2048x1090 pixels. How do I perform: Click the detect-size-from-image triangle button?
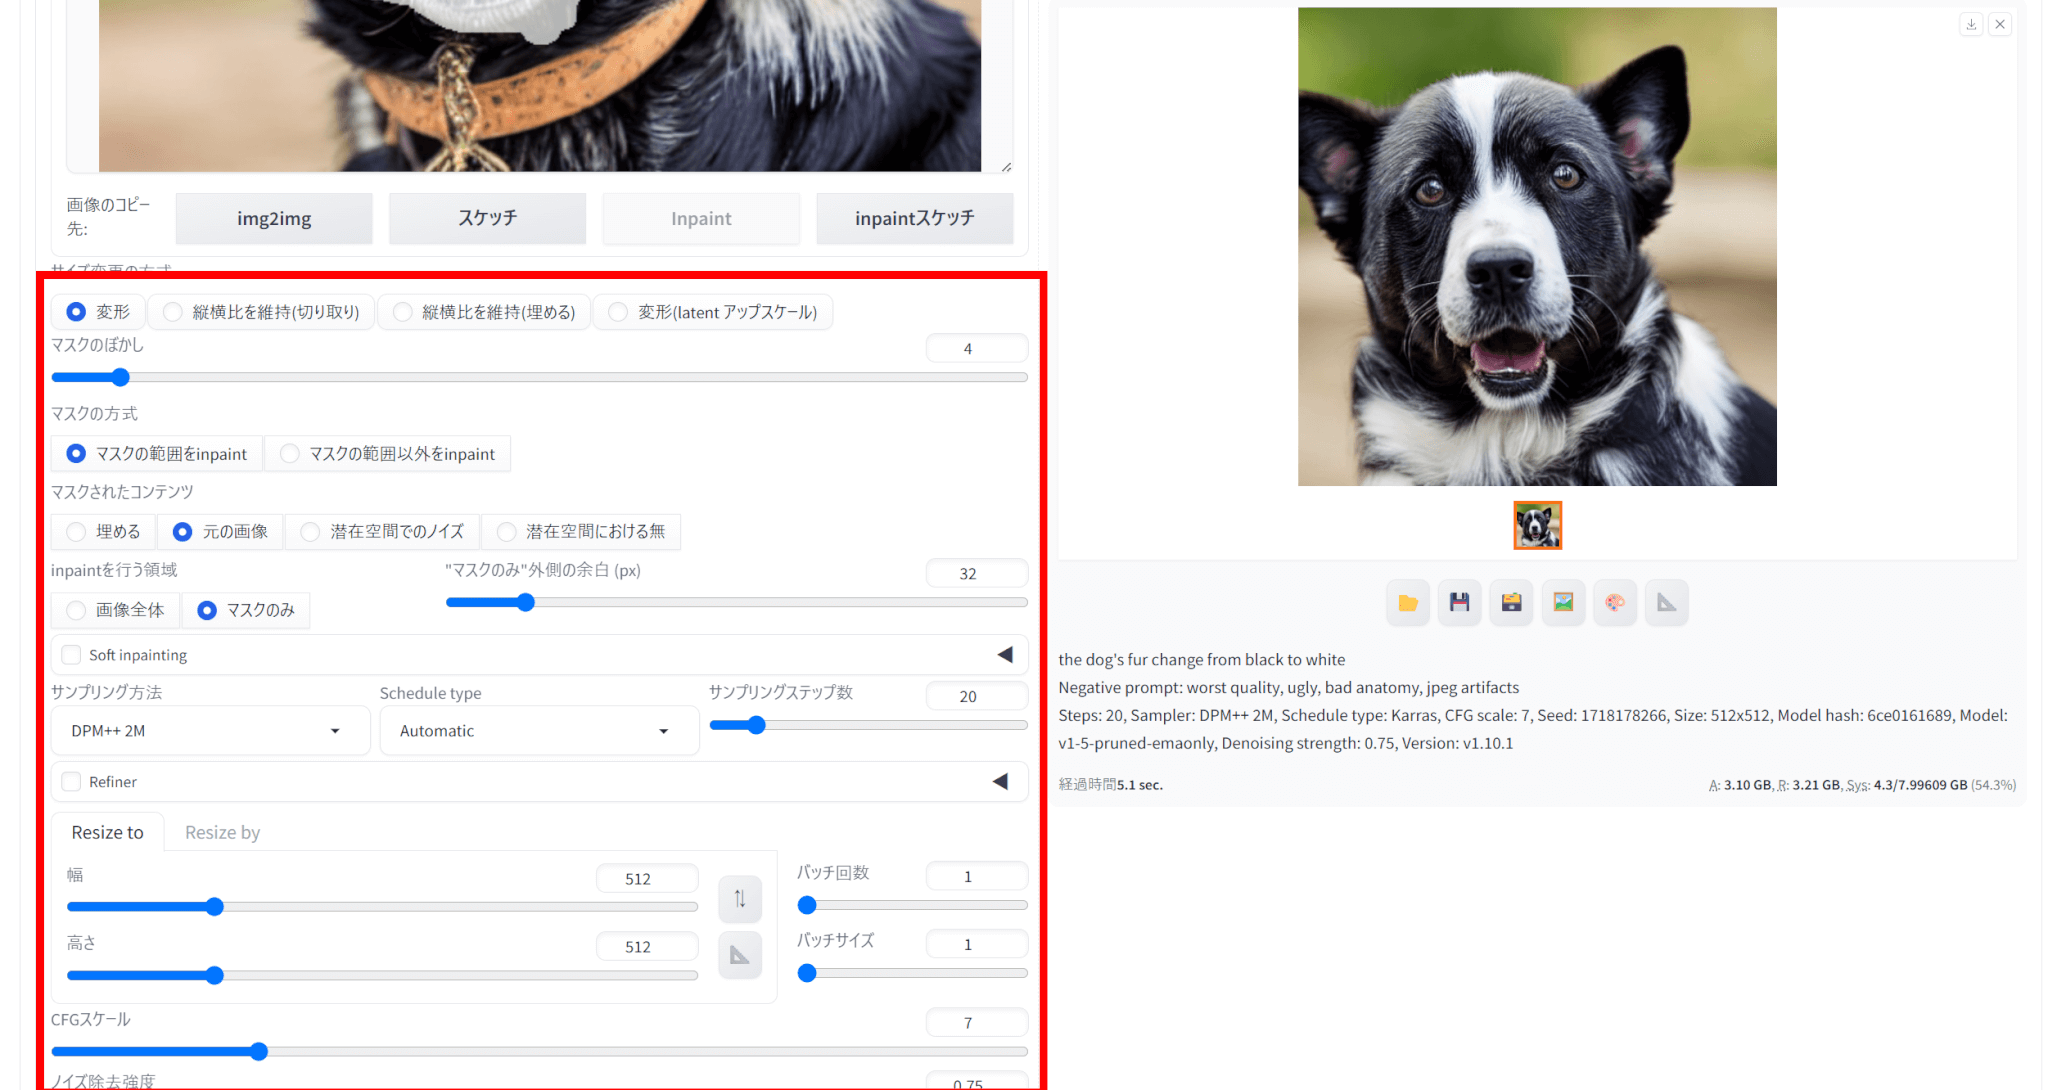pos(740,956)
